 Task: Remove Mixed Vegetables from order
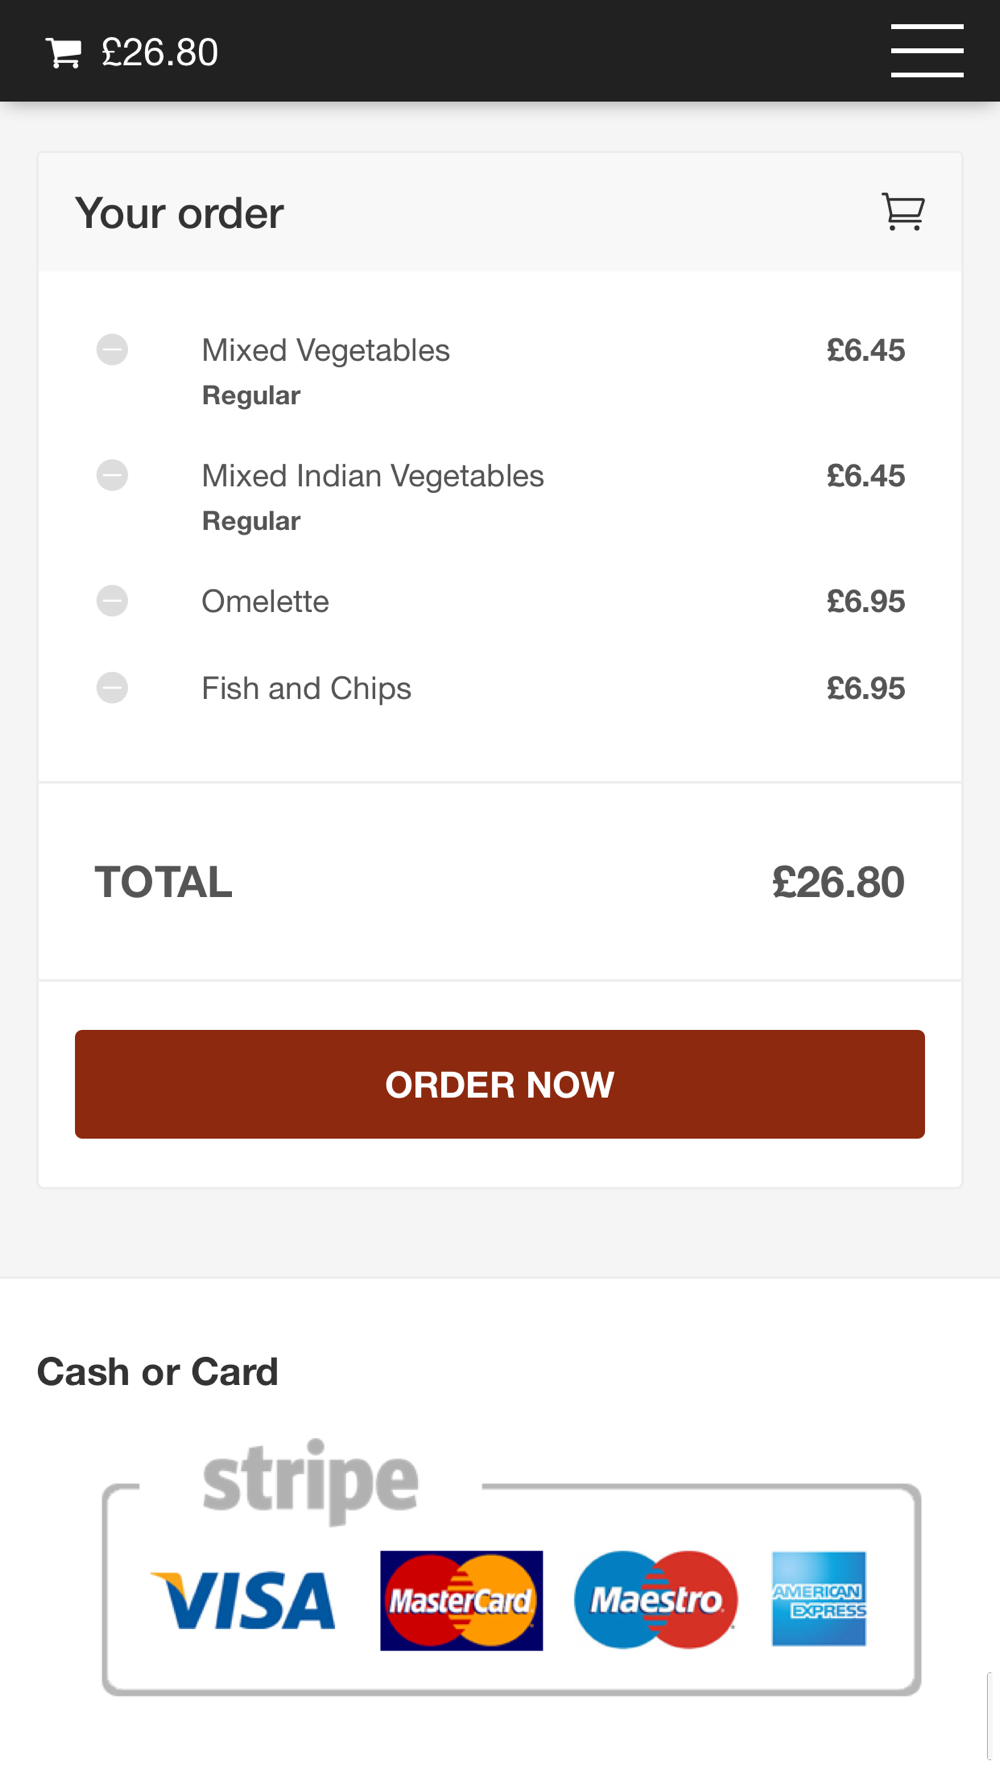click(112, 350)
